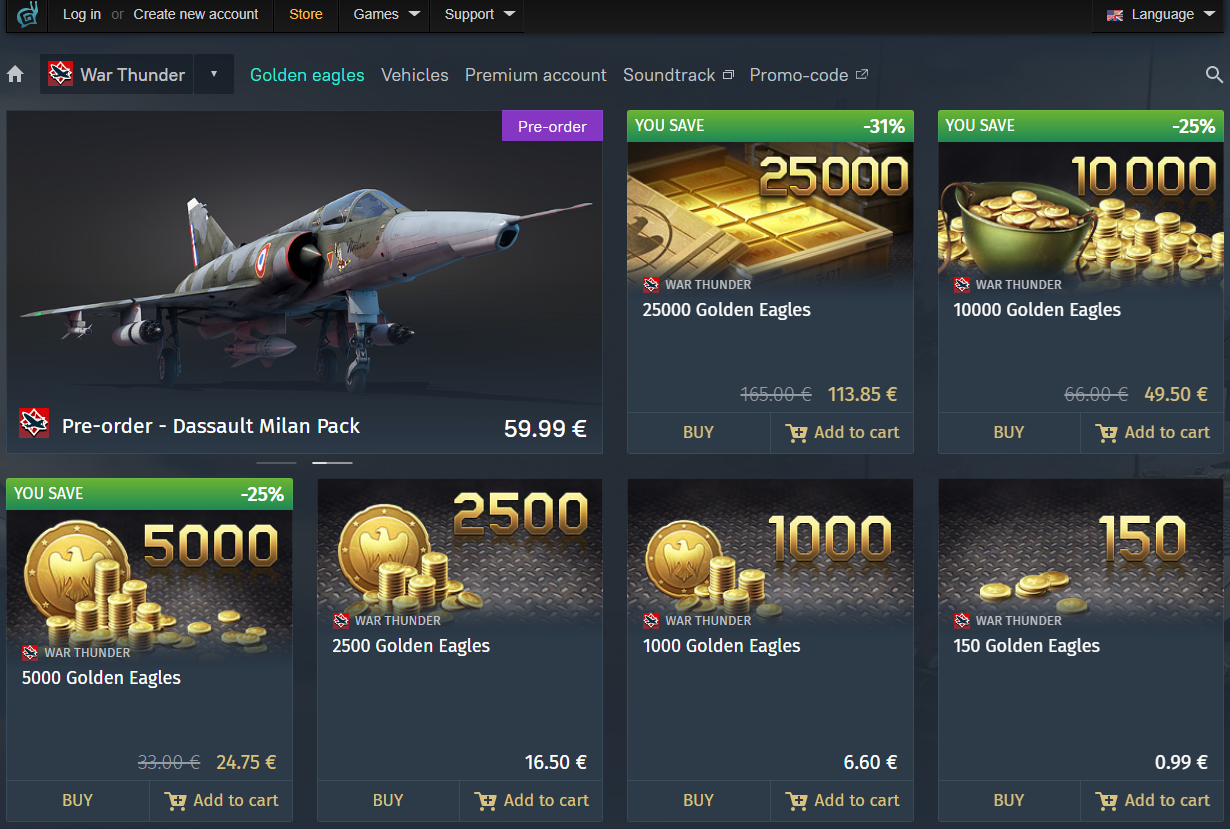Screen dimensions: 1230x829
Task: Switch to the Vehicles tab
Action: point(415,75)
